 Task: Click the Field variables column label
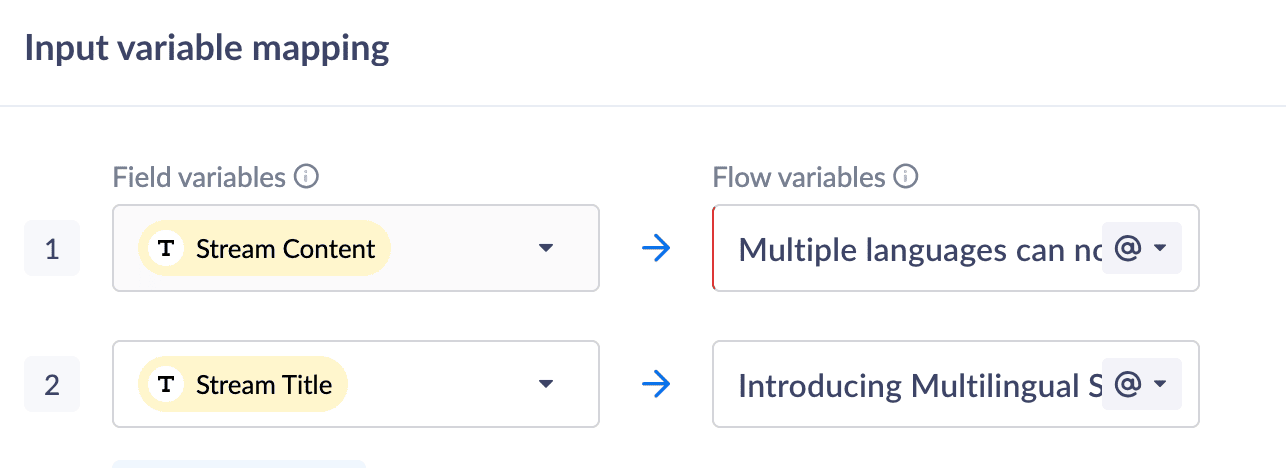(x=199, y=178)
